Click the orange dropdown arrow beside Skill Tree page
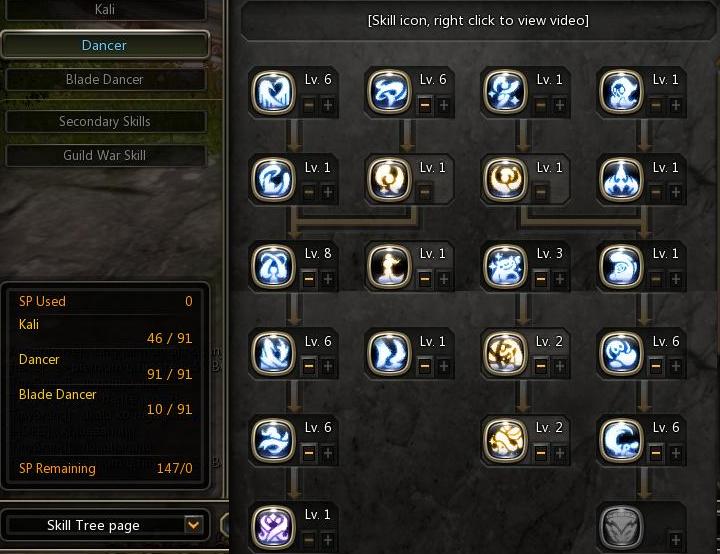This screenshot has width=720, height=554. 193,525
